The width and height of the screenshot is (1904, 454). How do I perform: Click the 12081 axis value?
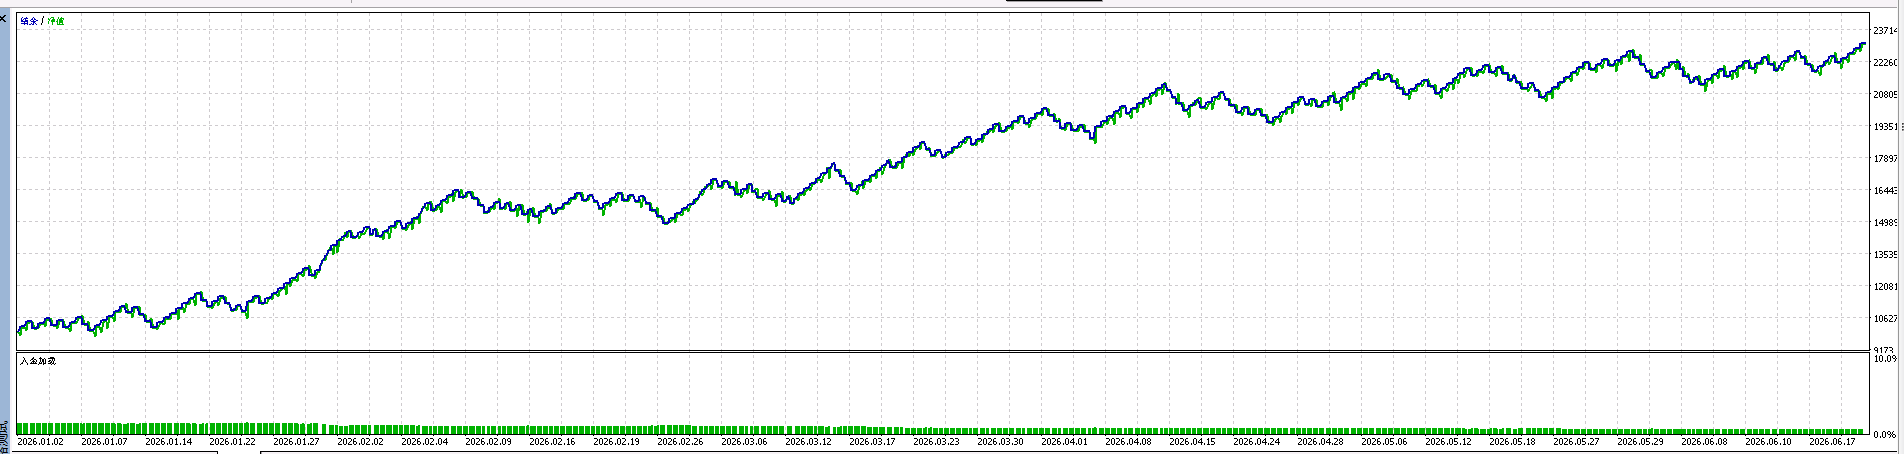(1885, 287)
